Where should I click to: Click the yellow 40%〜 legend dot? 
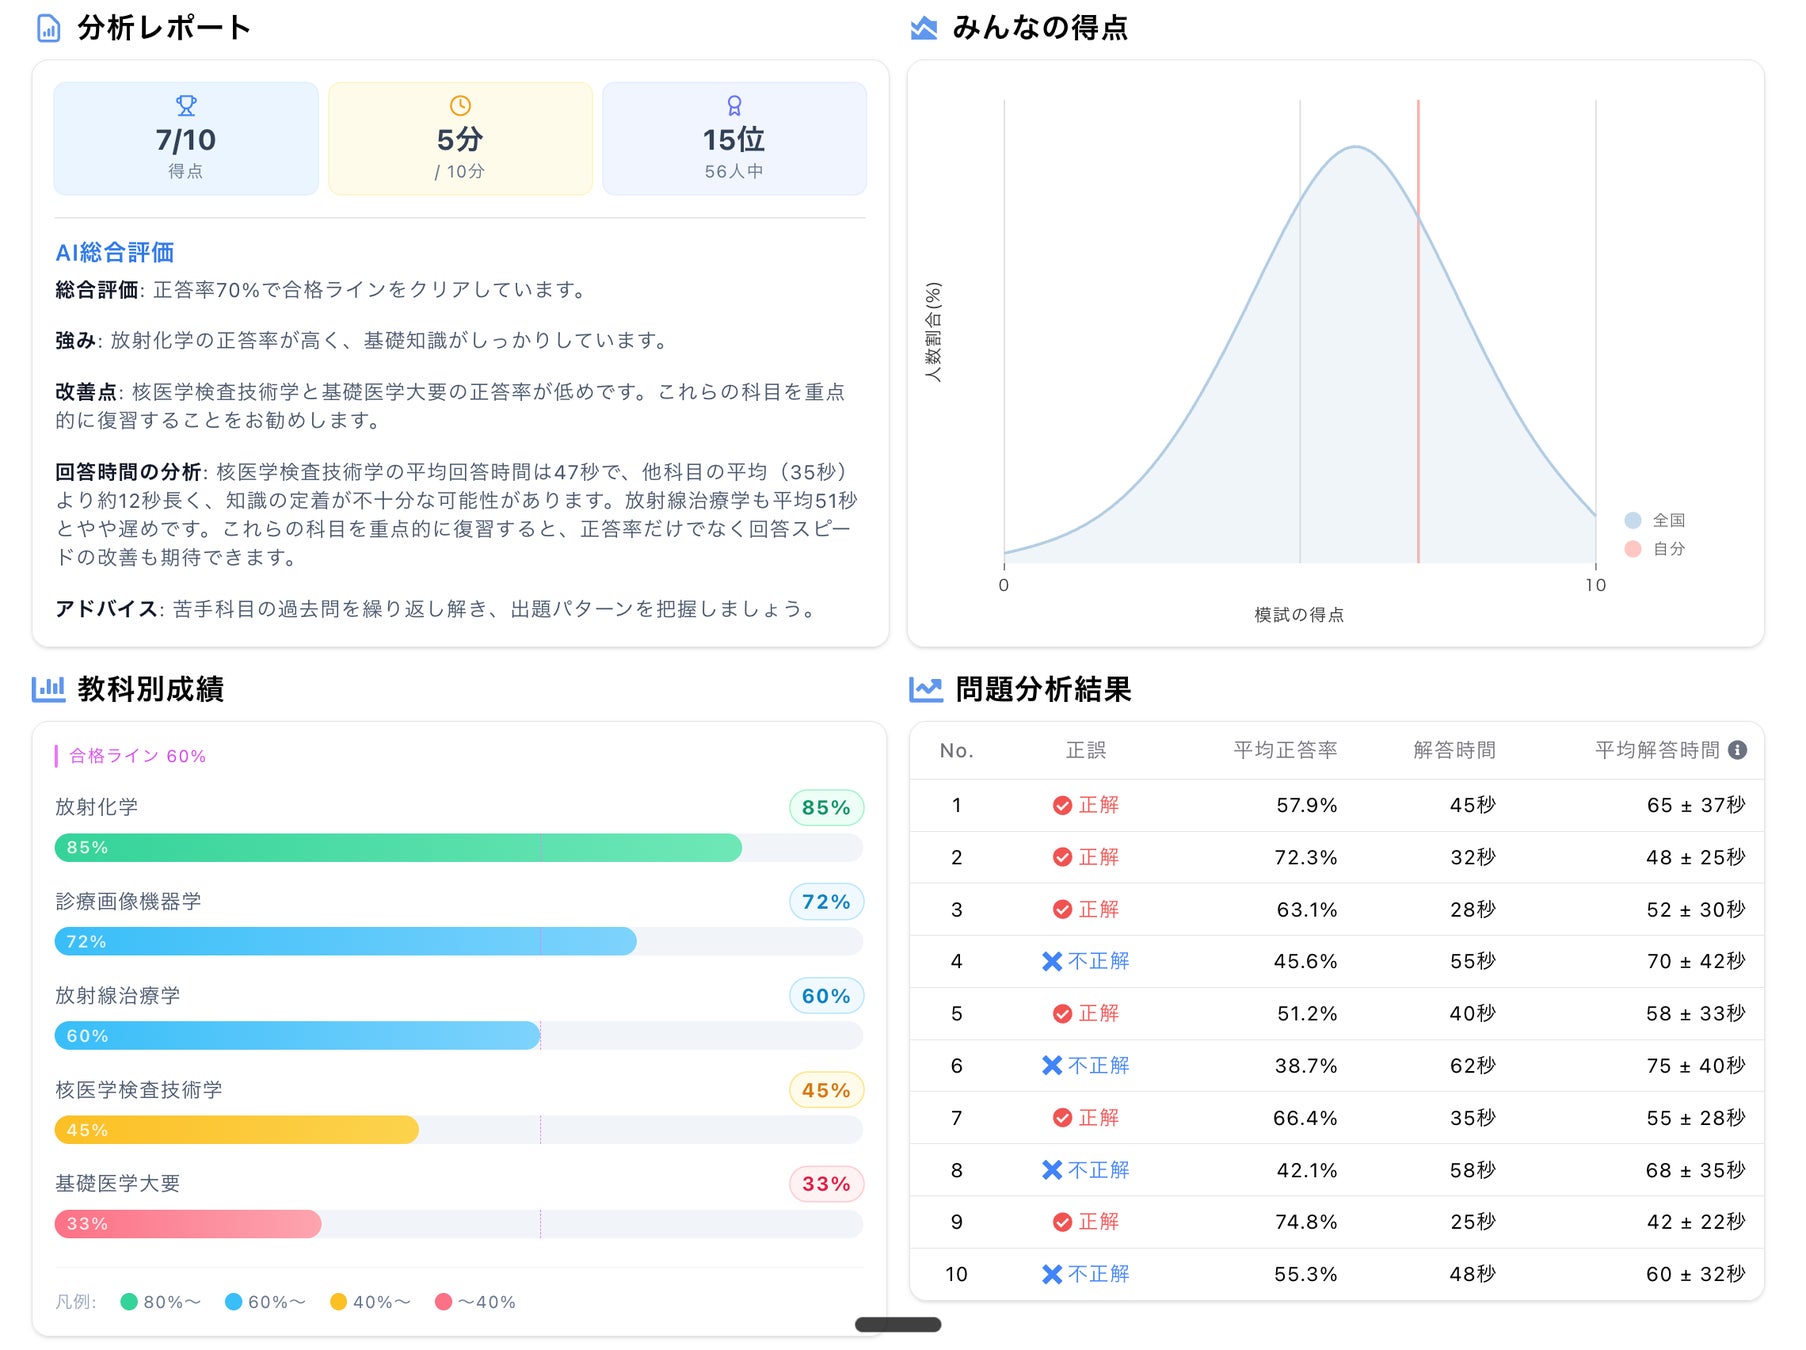tap(339, 1301)
